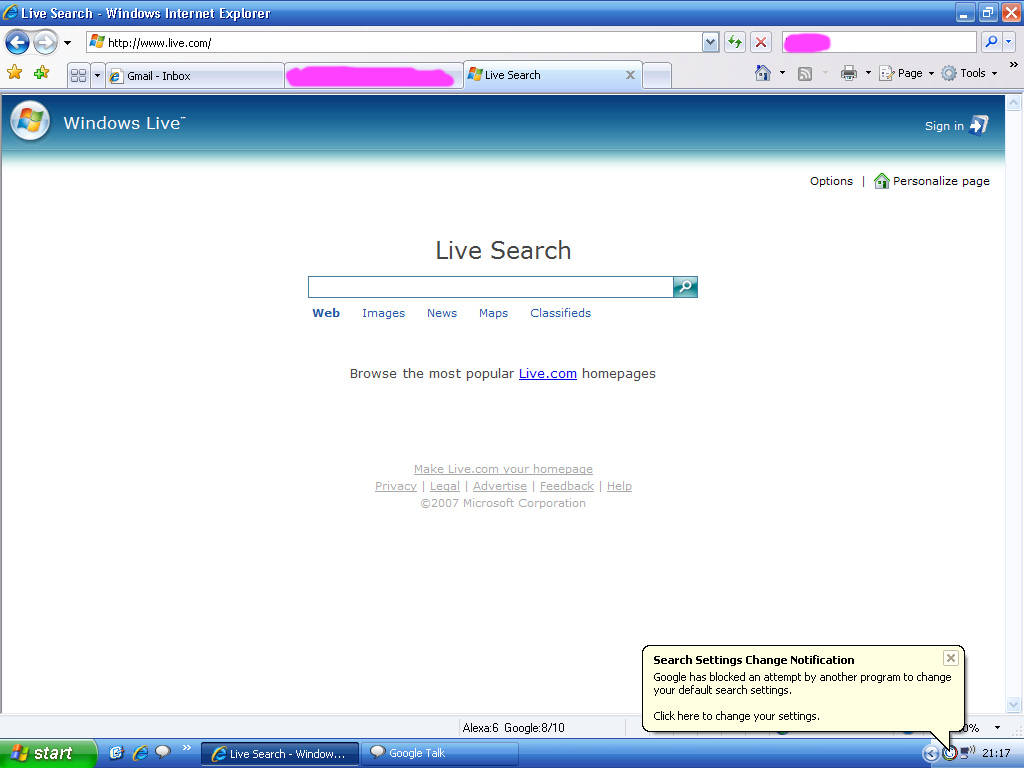Click the 21:17 taskbar clock
This screenshot has height=768, width=1024.
click(996, 753)
